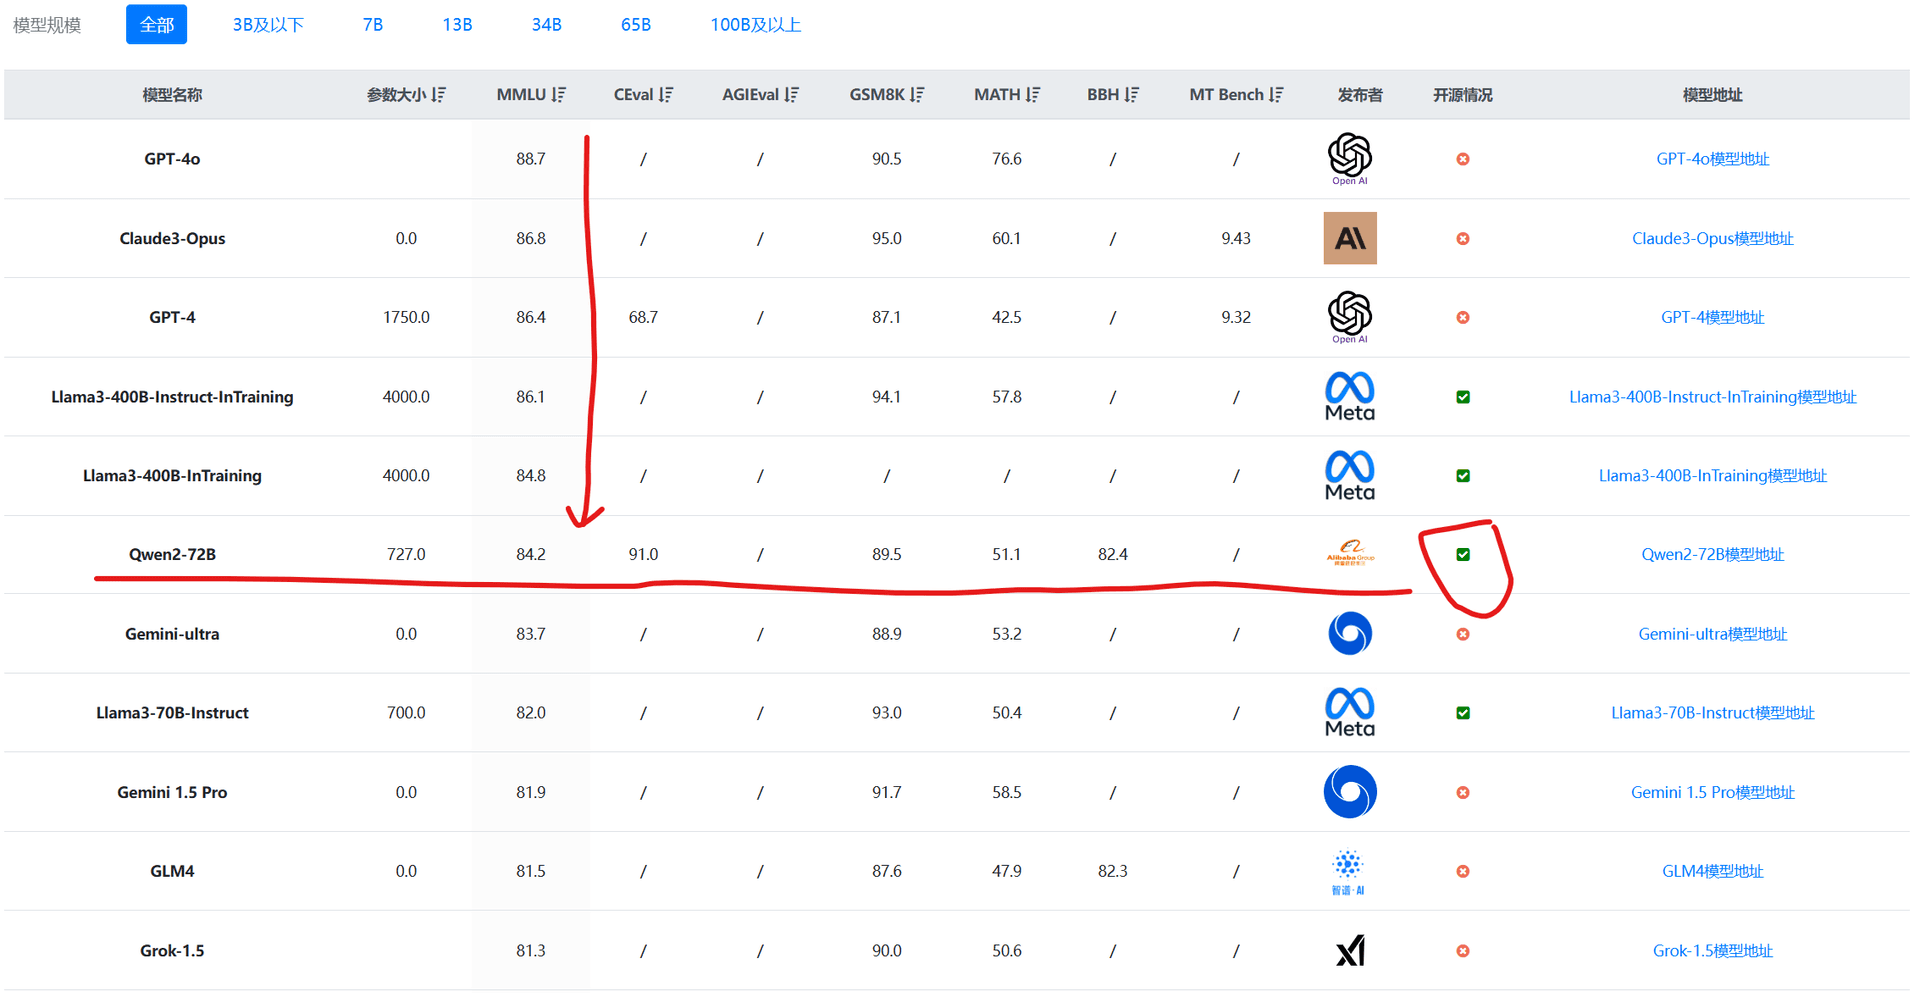This screenshot has width=1920, height=993.
Task: Filter by 100B及以上 model size
Action: pyautogui.click(x=755, y=25)
